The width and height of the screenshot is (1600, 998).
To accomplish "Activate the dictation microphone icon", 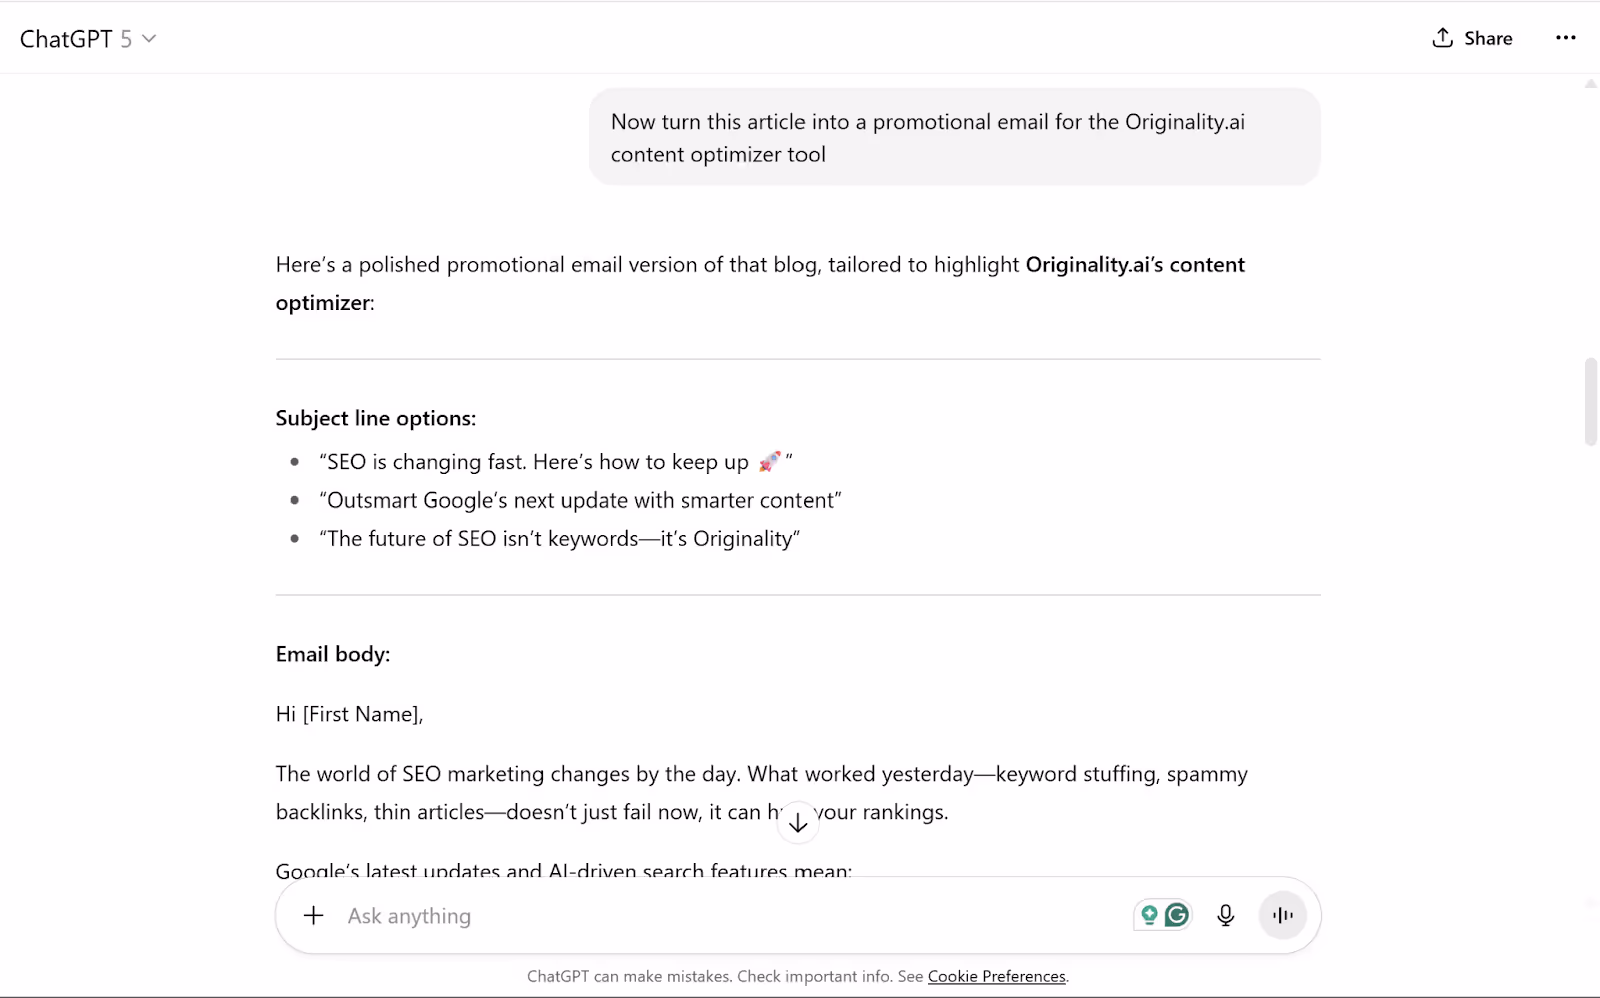I will click(1225, 915).
